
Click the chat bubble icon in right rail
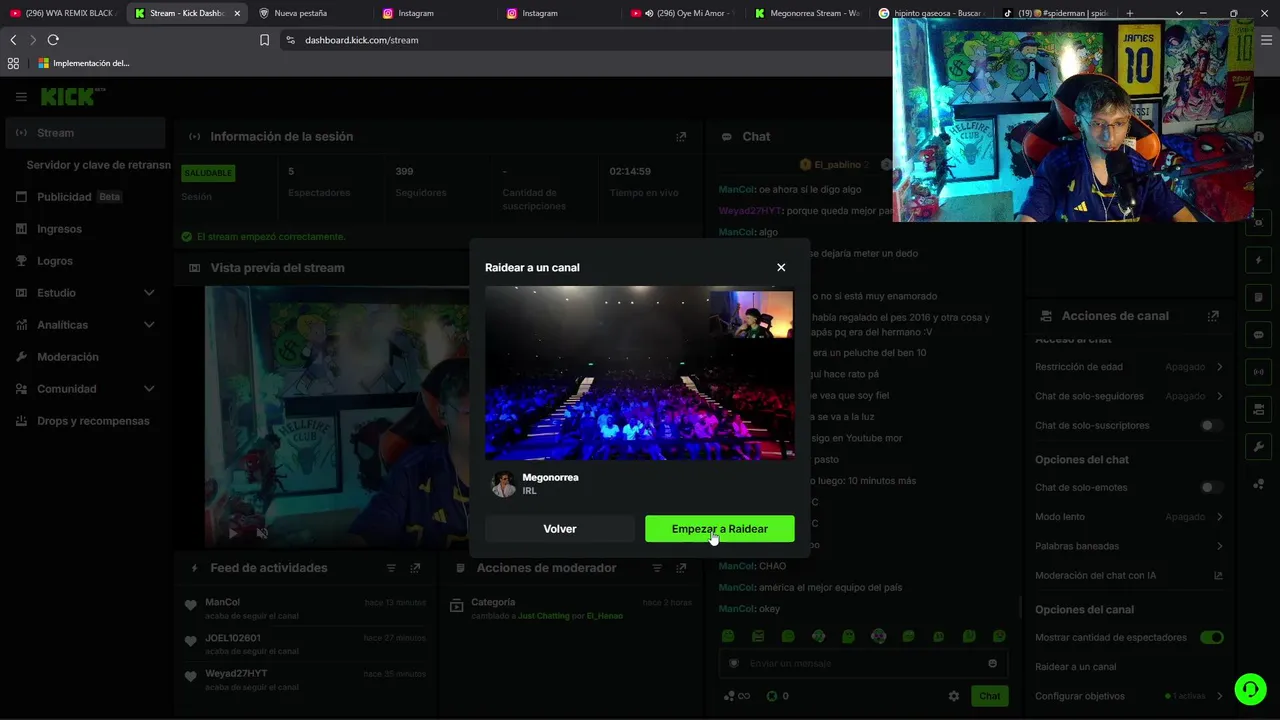pos(1258,334)
